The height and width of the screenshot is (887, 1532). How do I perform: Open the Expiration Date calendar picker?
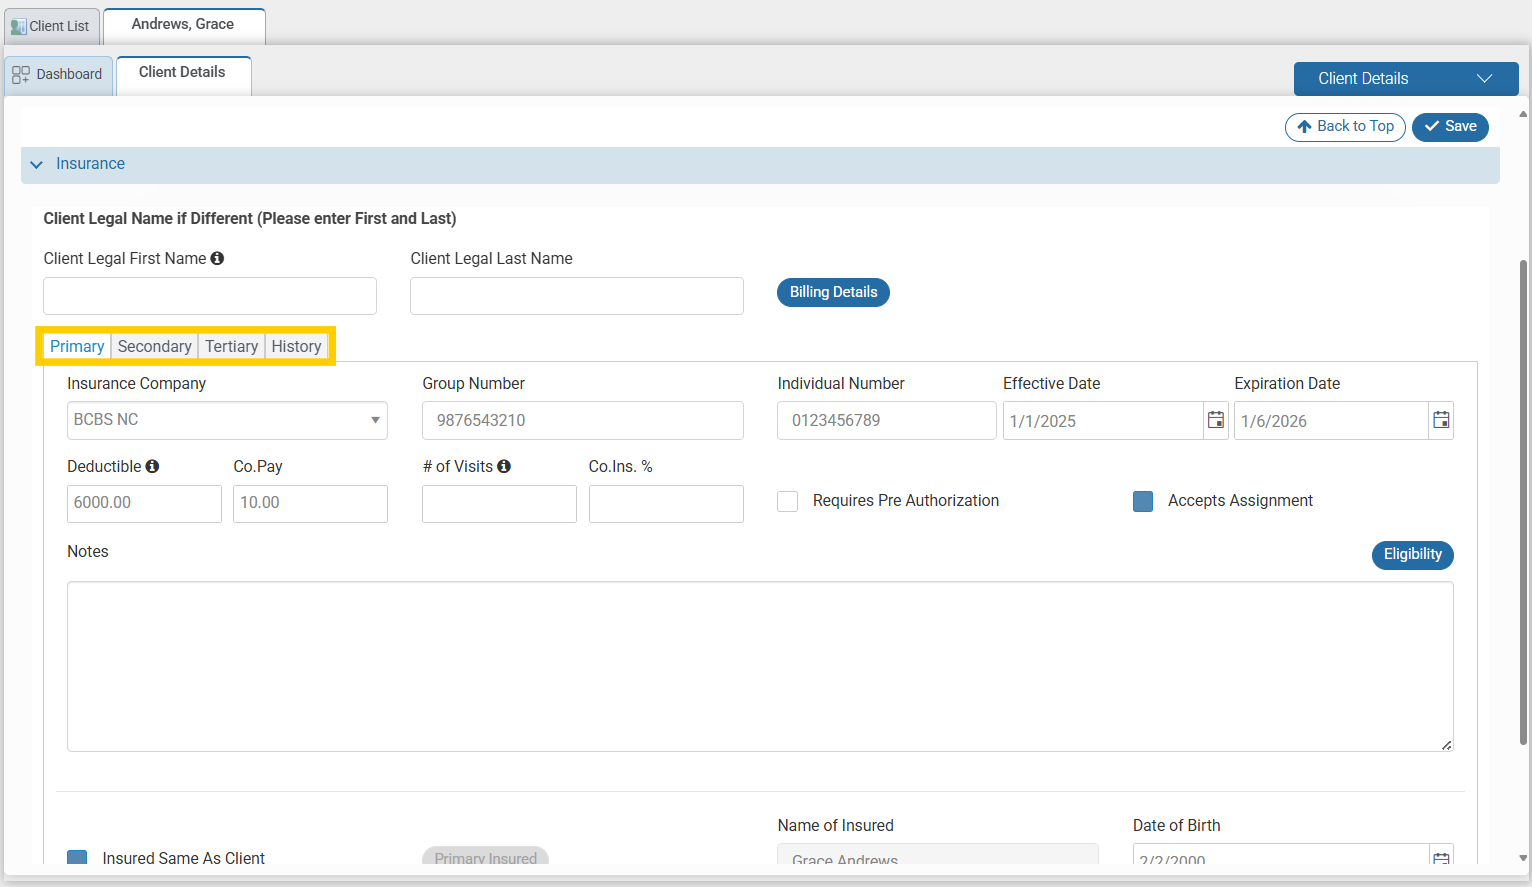(x=1441, y=420)
